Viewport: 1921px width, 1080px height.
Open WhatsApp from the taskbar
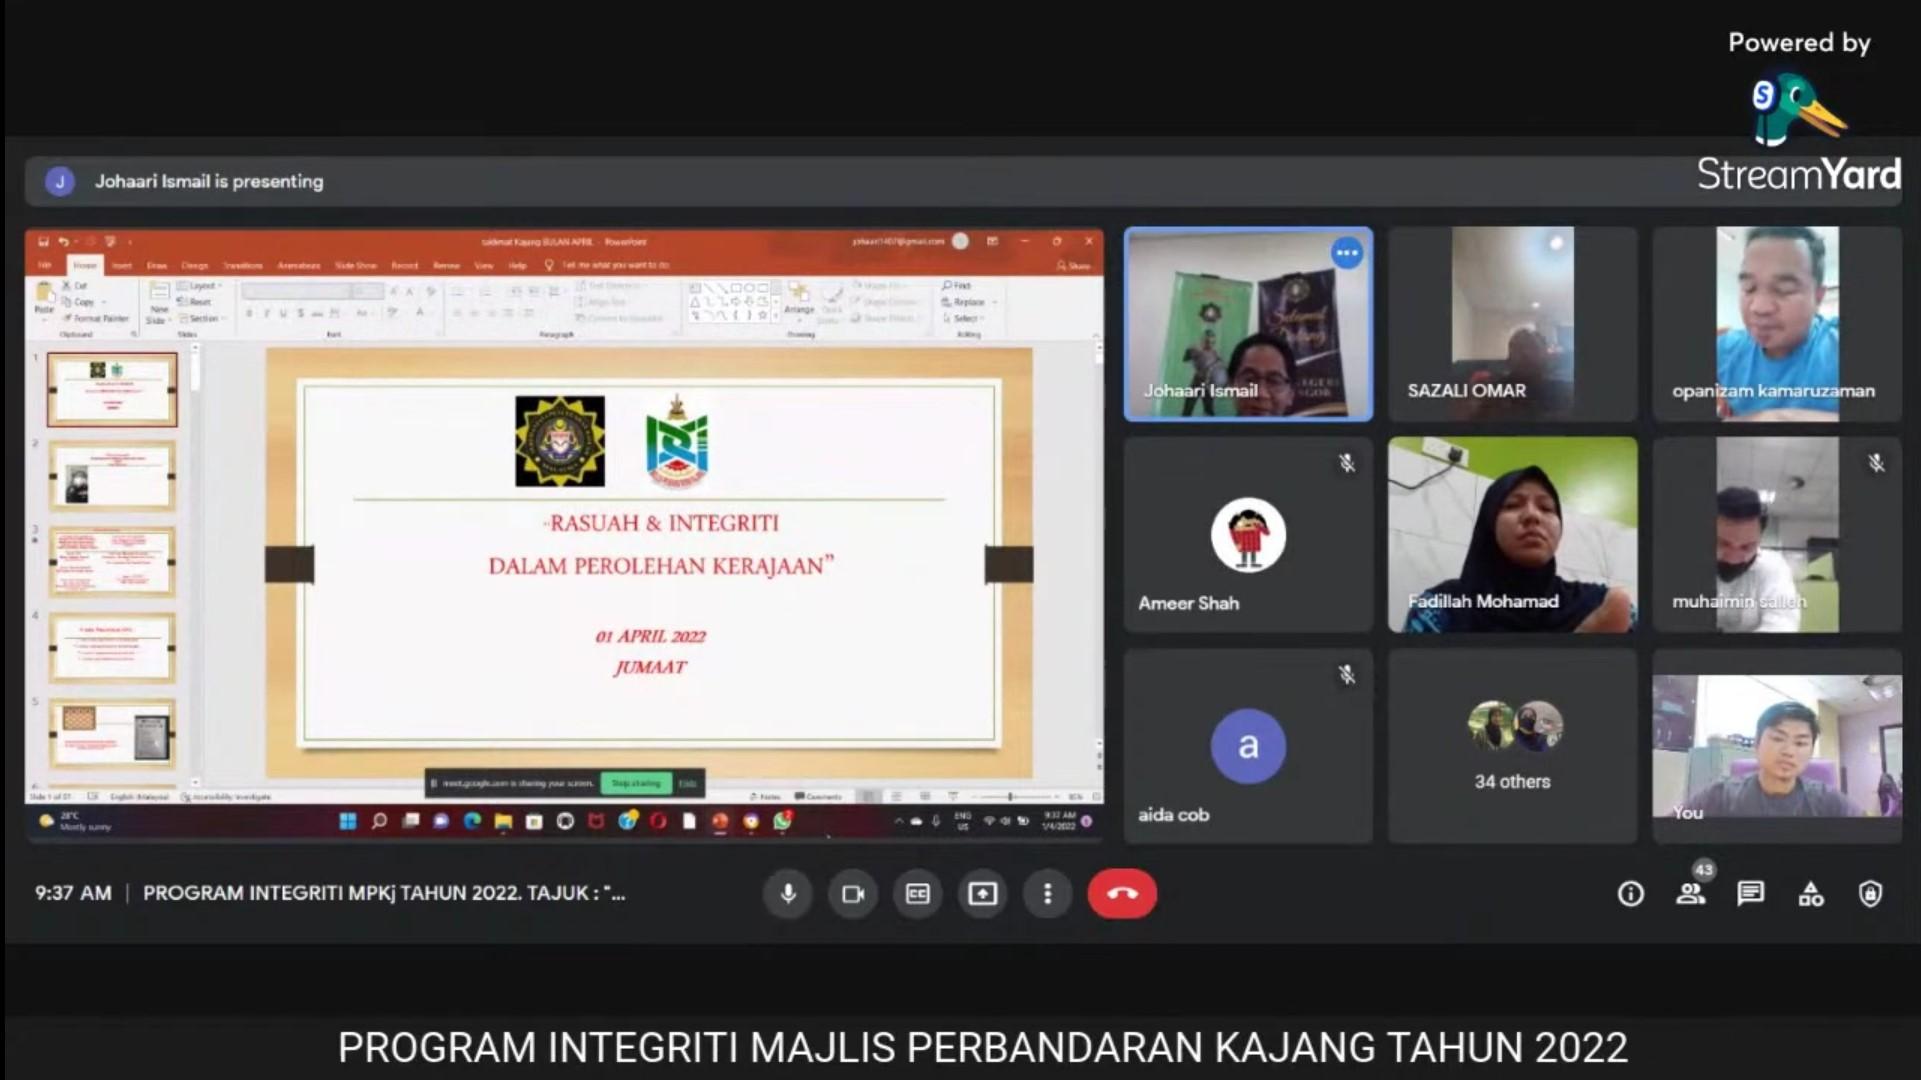pyautogui.click(x=782, y=820)
